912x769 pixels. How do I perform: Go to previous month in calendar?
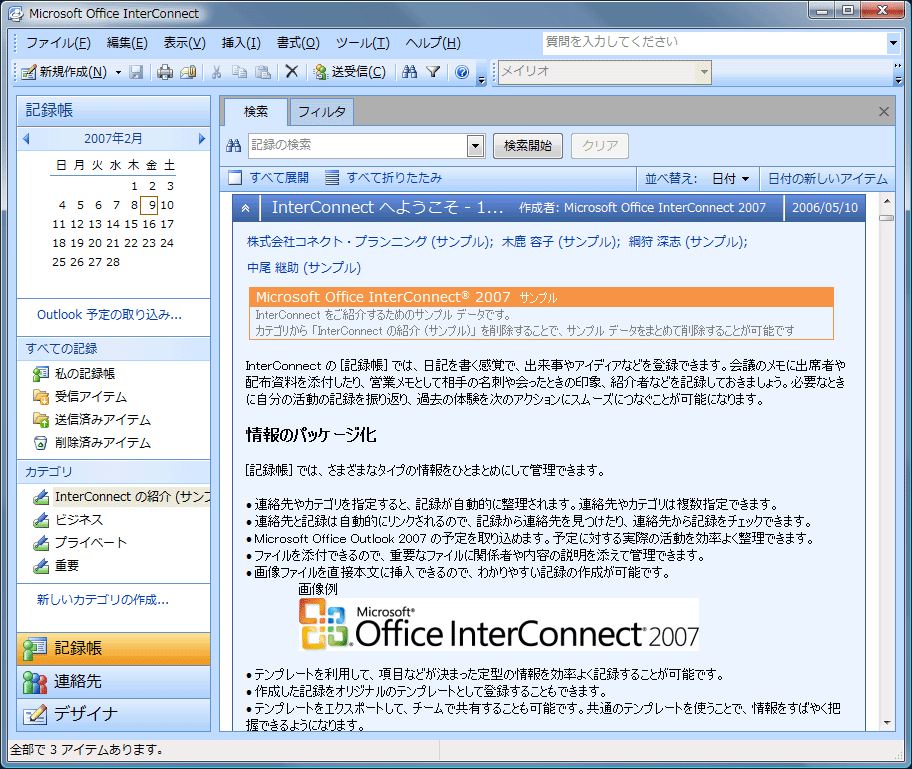pos(26,138)
